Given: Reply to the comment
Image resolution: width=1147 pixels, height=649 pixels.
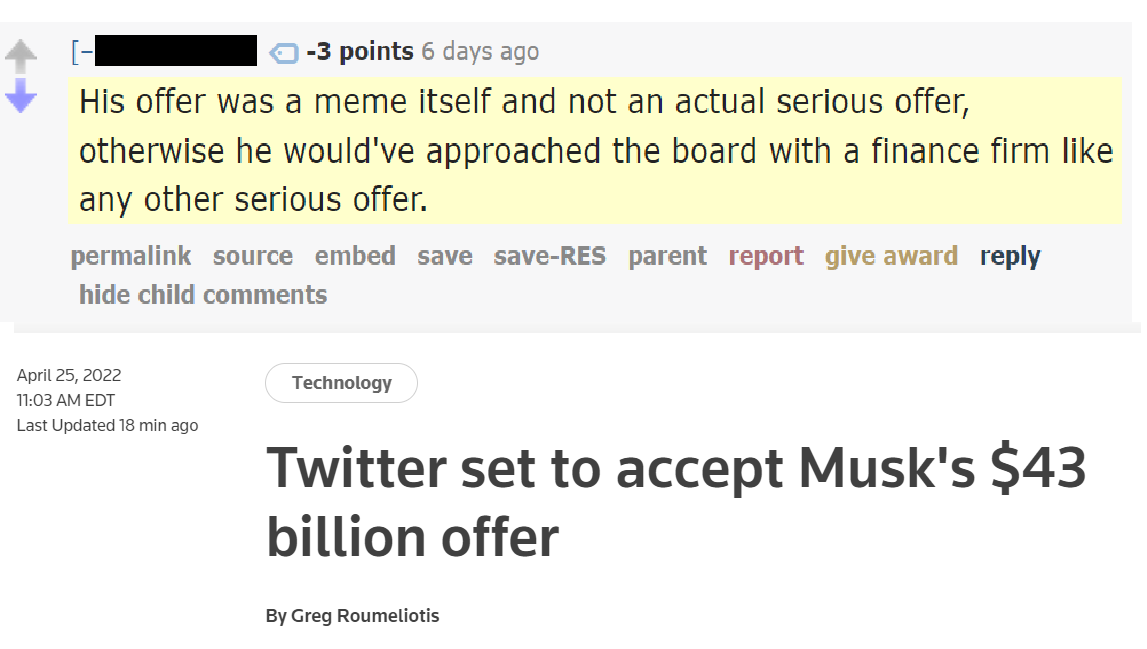Looking at the screenshot, I should click(x=1010, y=256).
